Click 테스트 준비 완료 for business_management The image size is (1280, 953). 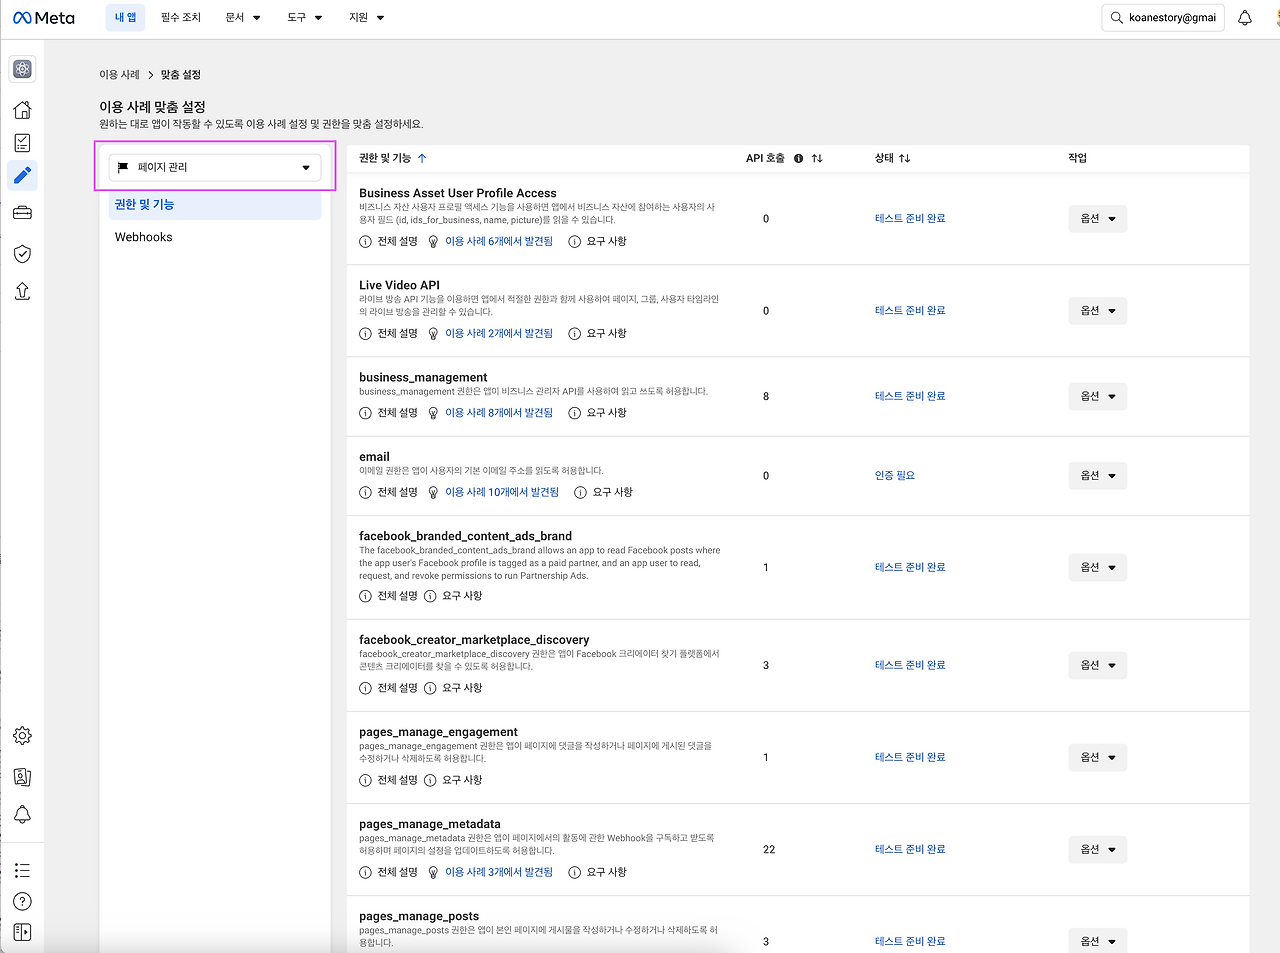pos(910,396)
